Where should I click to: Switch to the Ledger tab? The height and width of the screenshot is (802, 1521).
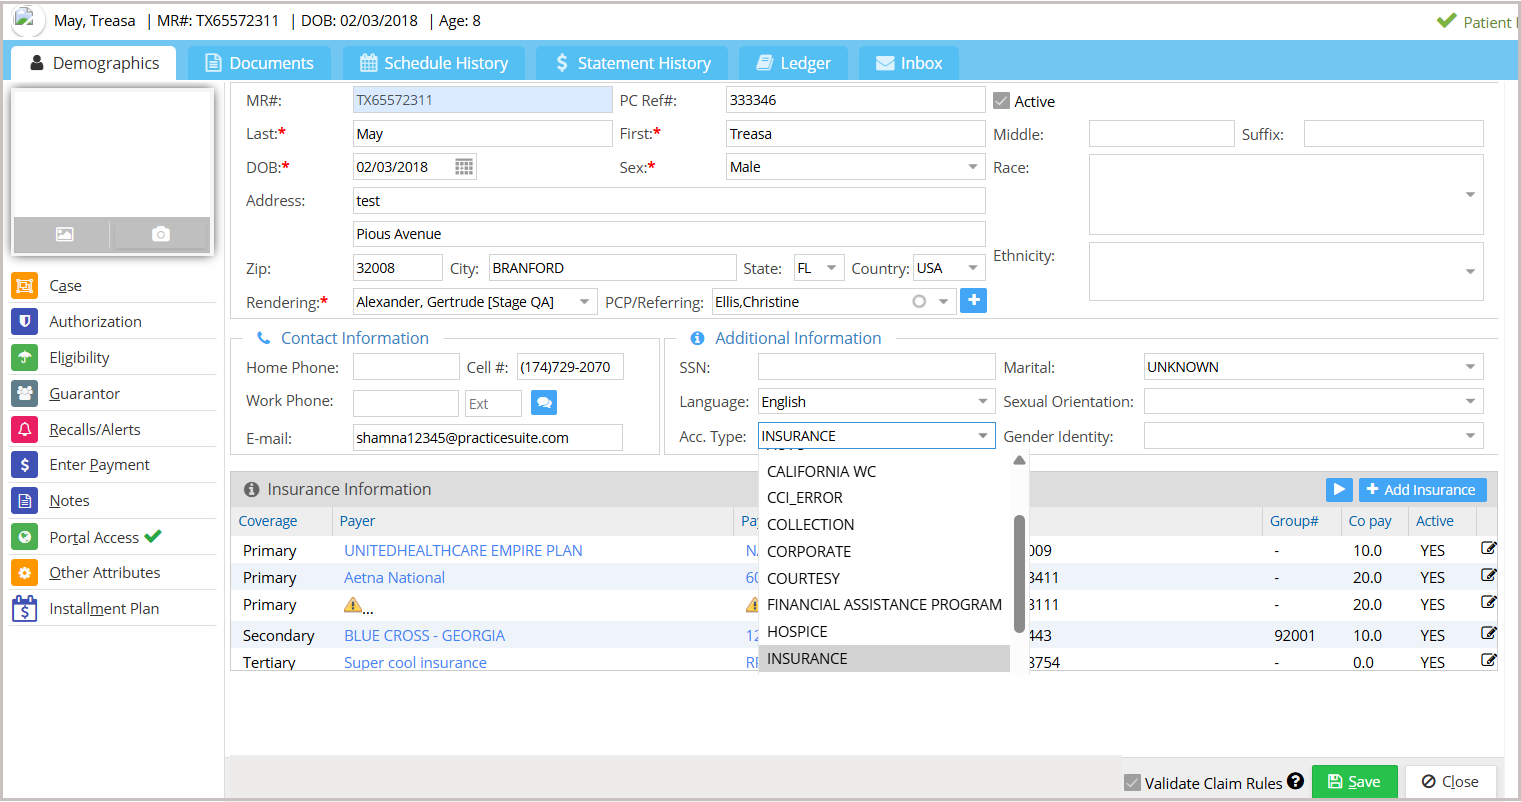(x=793, y=63)
